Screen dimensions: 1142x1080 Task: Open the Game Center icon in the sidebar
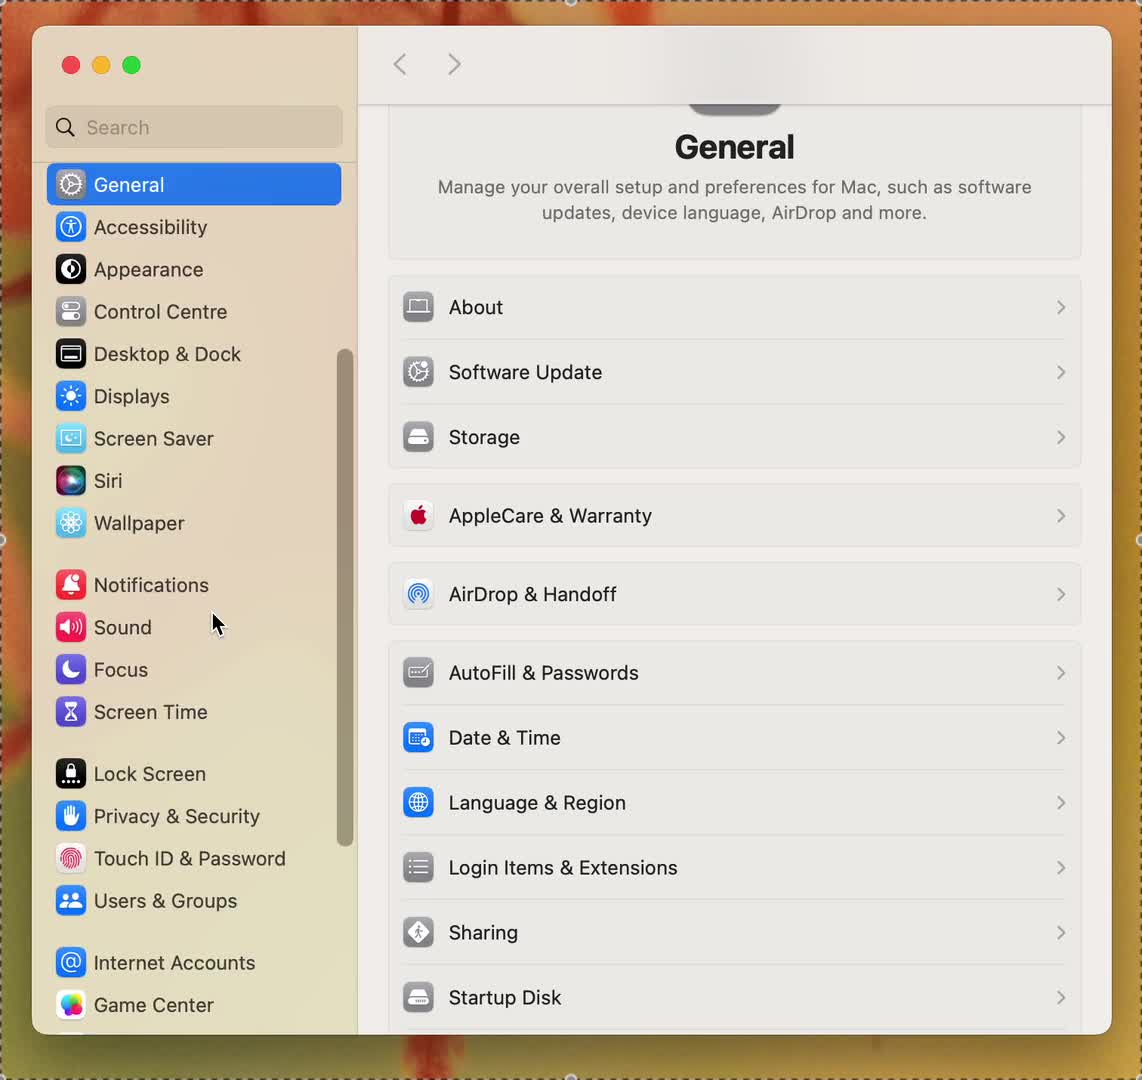pos(71,1005)
